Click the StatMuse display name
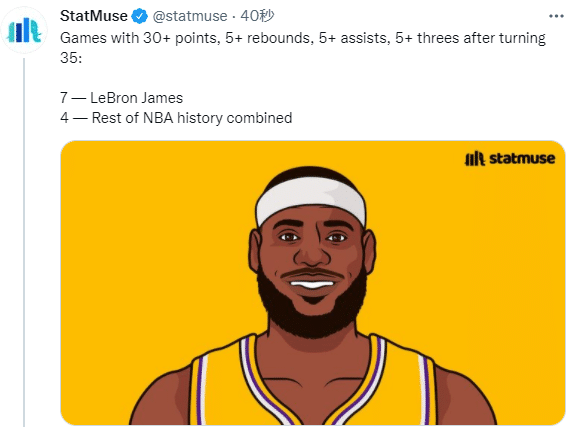Image resolution: width=573 pixels, height=427 pixels. click(x=94, y=16)
